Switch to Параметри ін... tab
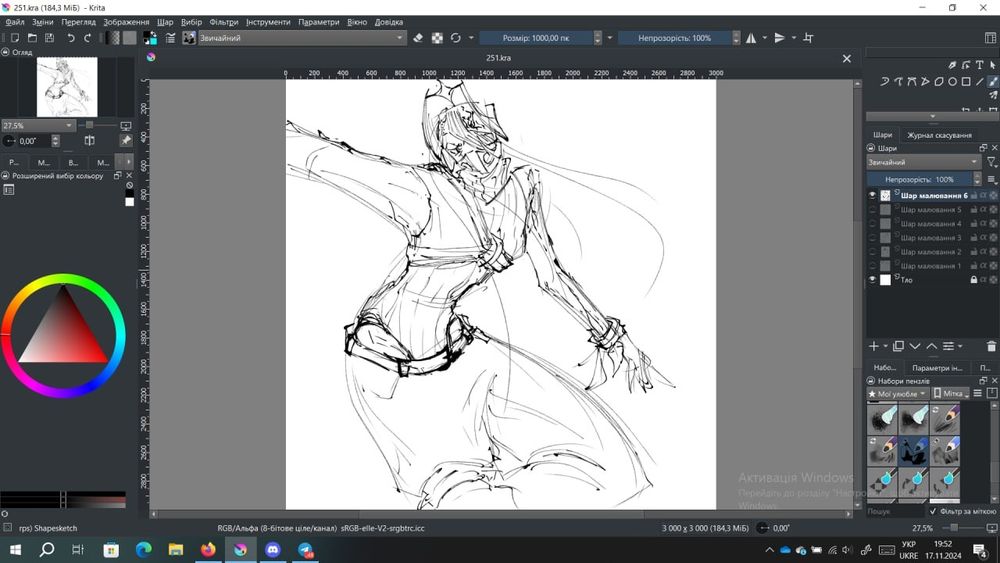 (937, 368)
